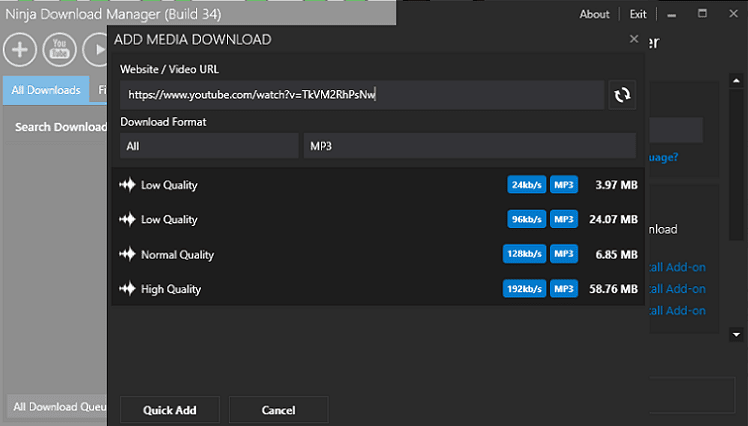Click the 24kb/s bitrate badge

click(x=527, y=185)
